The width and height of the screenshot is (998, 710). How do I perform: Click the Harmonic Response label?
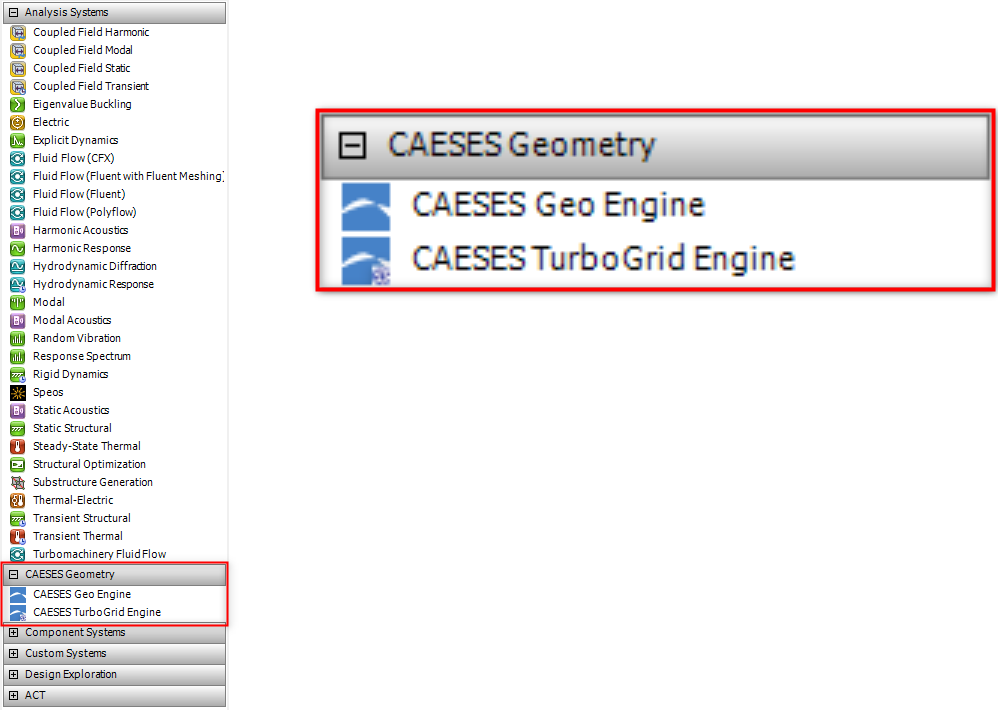(x=82, y=248)
